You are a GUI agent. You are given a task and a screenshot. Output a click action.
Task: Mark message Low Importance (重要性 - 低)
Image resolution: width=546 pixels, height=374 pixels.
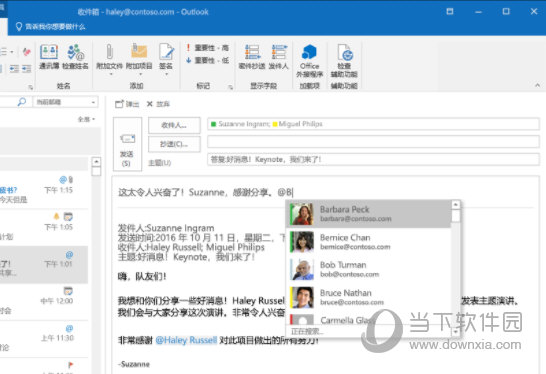(207, 61)
